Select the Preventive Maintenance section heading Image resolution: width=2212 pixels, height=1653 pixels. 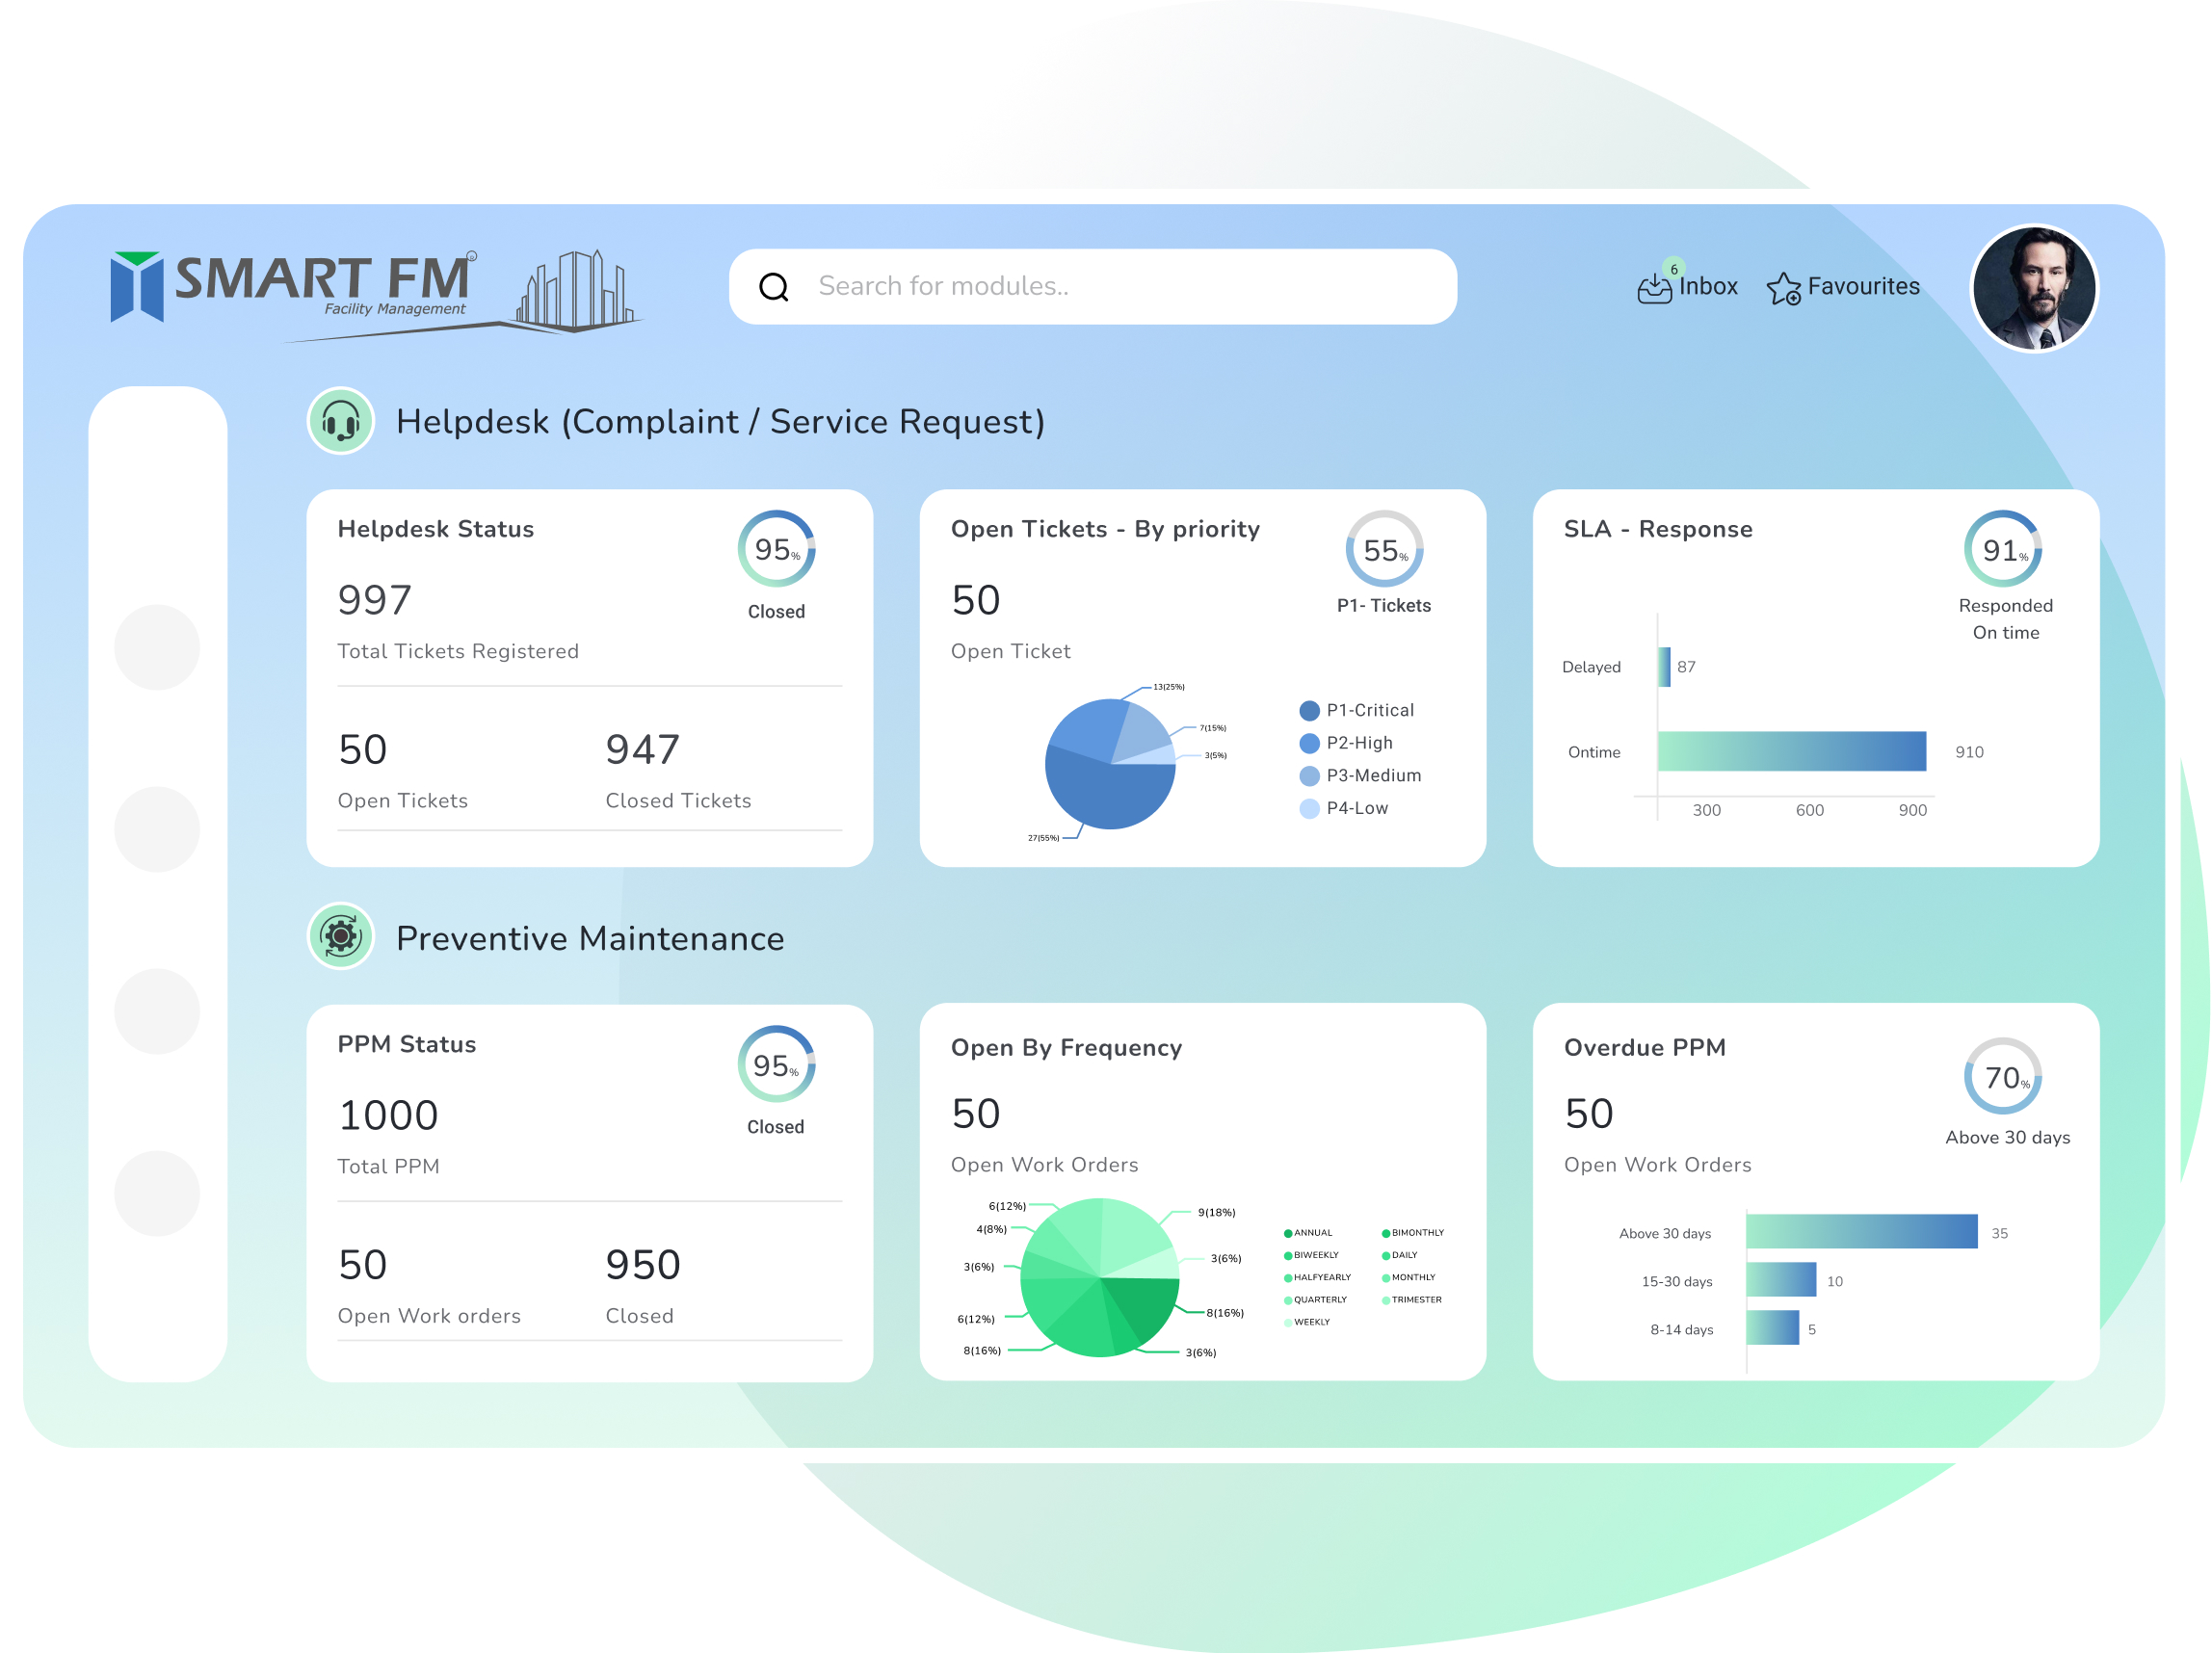(x=590, y=938)
